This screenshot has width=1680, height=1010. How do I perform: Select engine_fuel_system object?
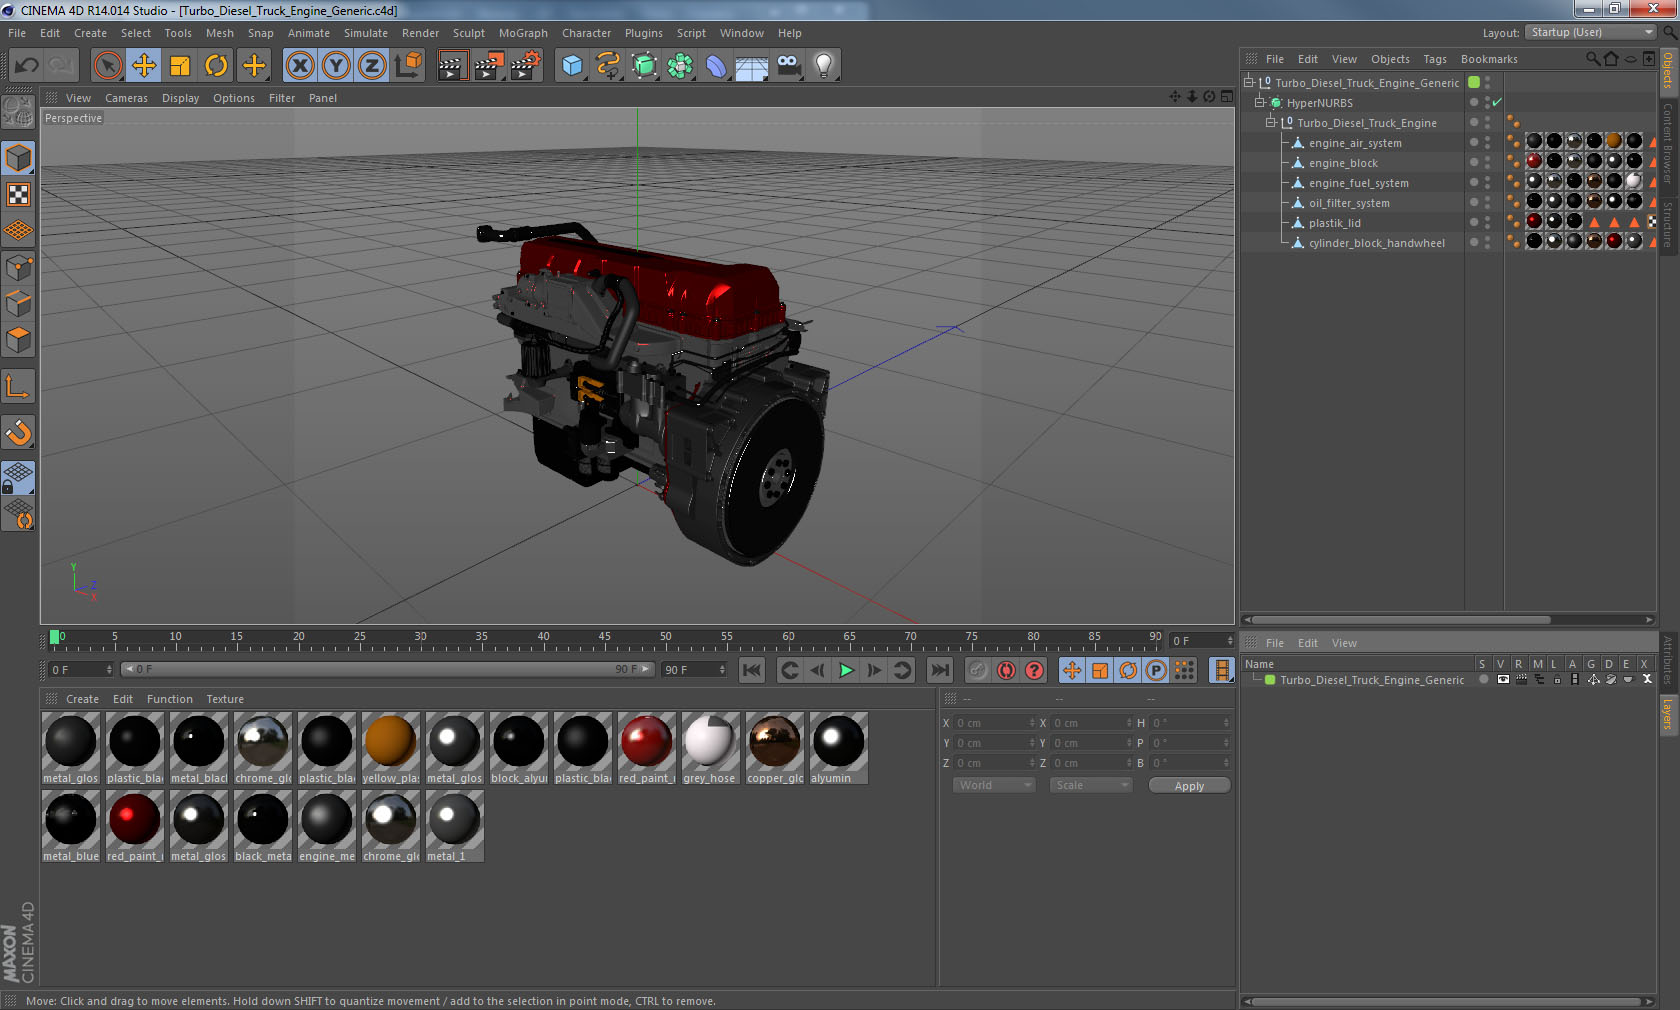pos(1358,183)
